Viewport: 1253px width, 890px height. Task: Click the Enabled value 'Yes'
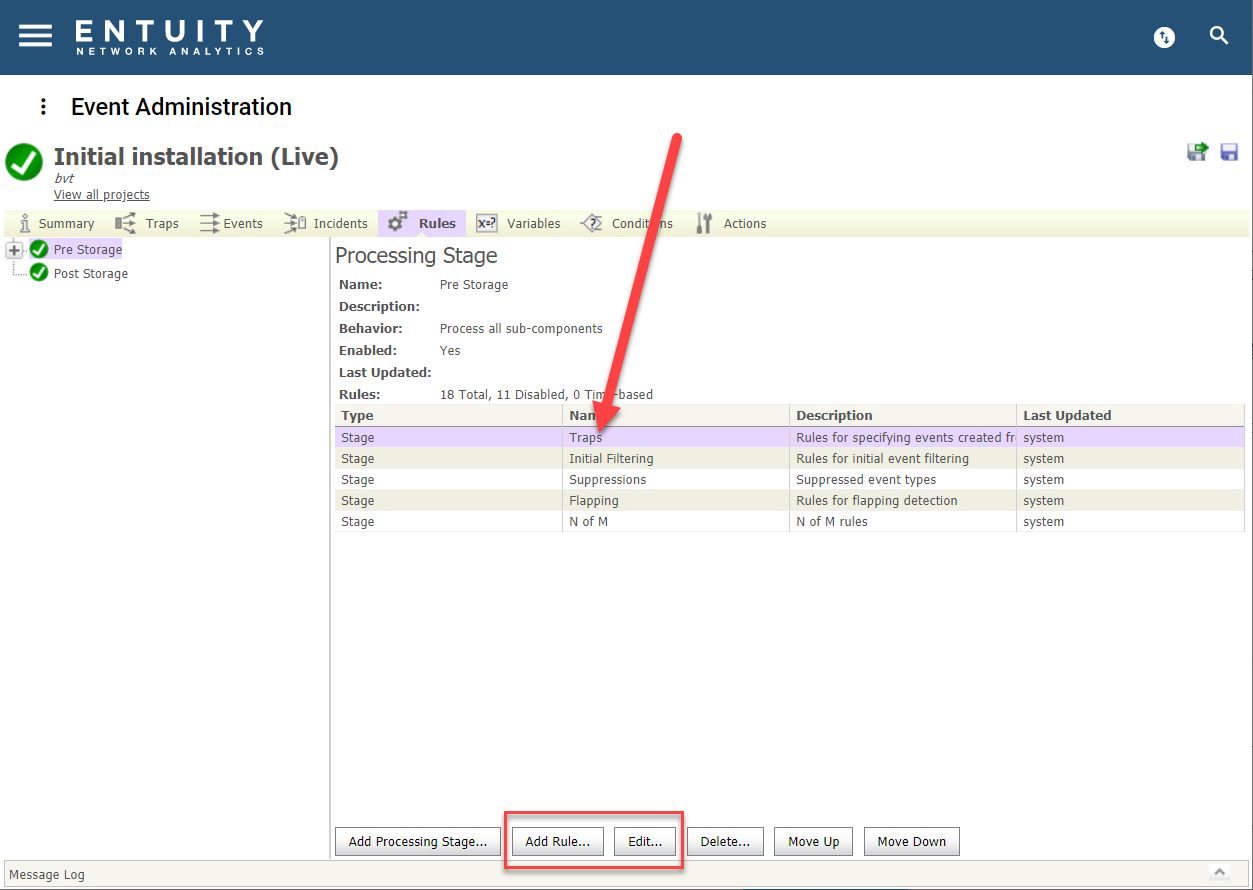(x=450, y=351)
